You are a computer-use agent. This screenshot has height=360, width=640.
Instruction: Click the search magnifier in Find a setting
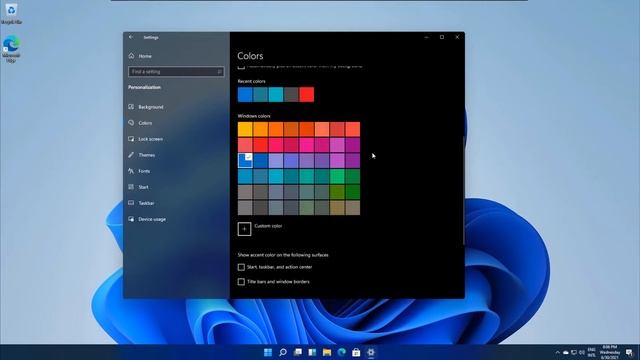pyautogui.click(x=220, y=72)
